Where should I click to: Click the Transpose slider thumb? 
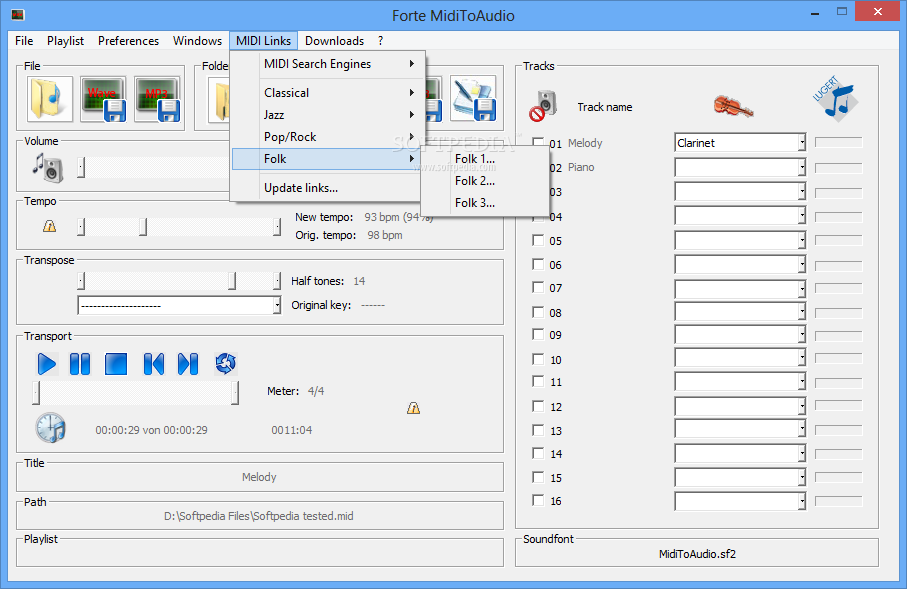232,281
